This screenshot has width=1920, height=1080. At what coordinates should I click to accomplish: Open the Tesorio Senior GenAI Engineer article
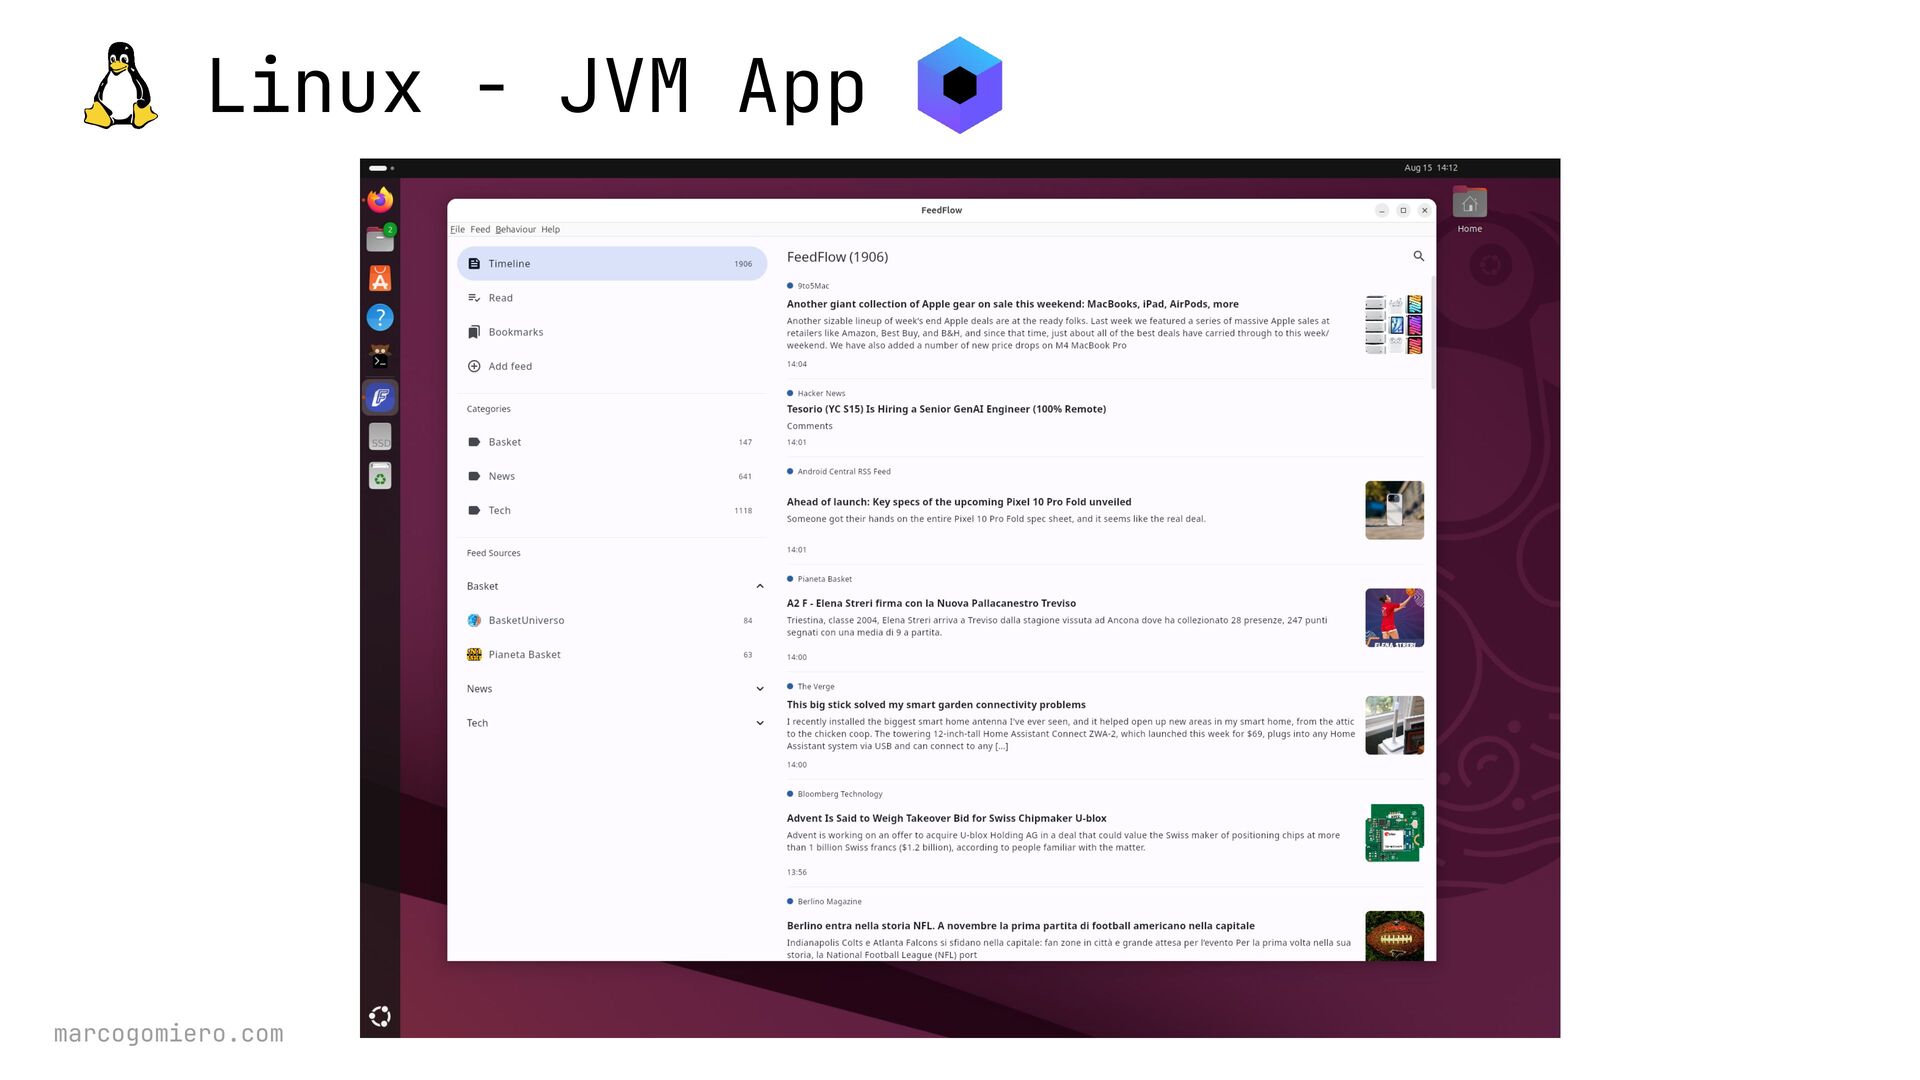coord(946,409)
